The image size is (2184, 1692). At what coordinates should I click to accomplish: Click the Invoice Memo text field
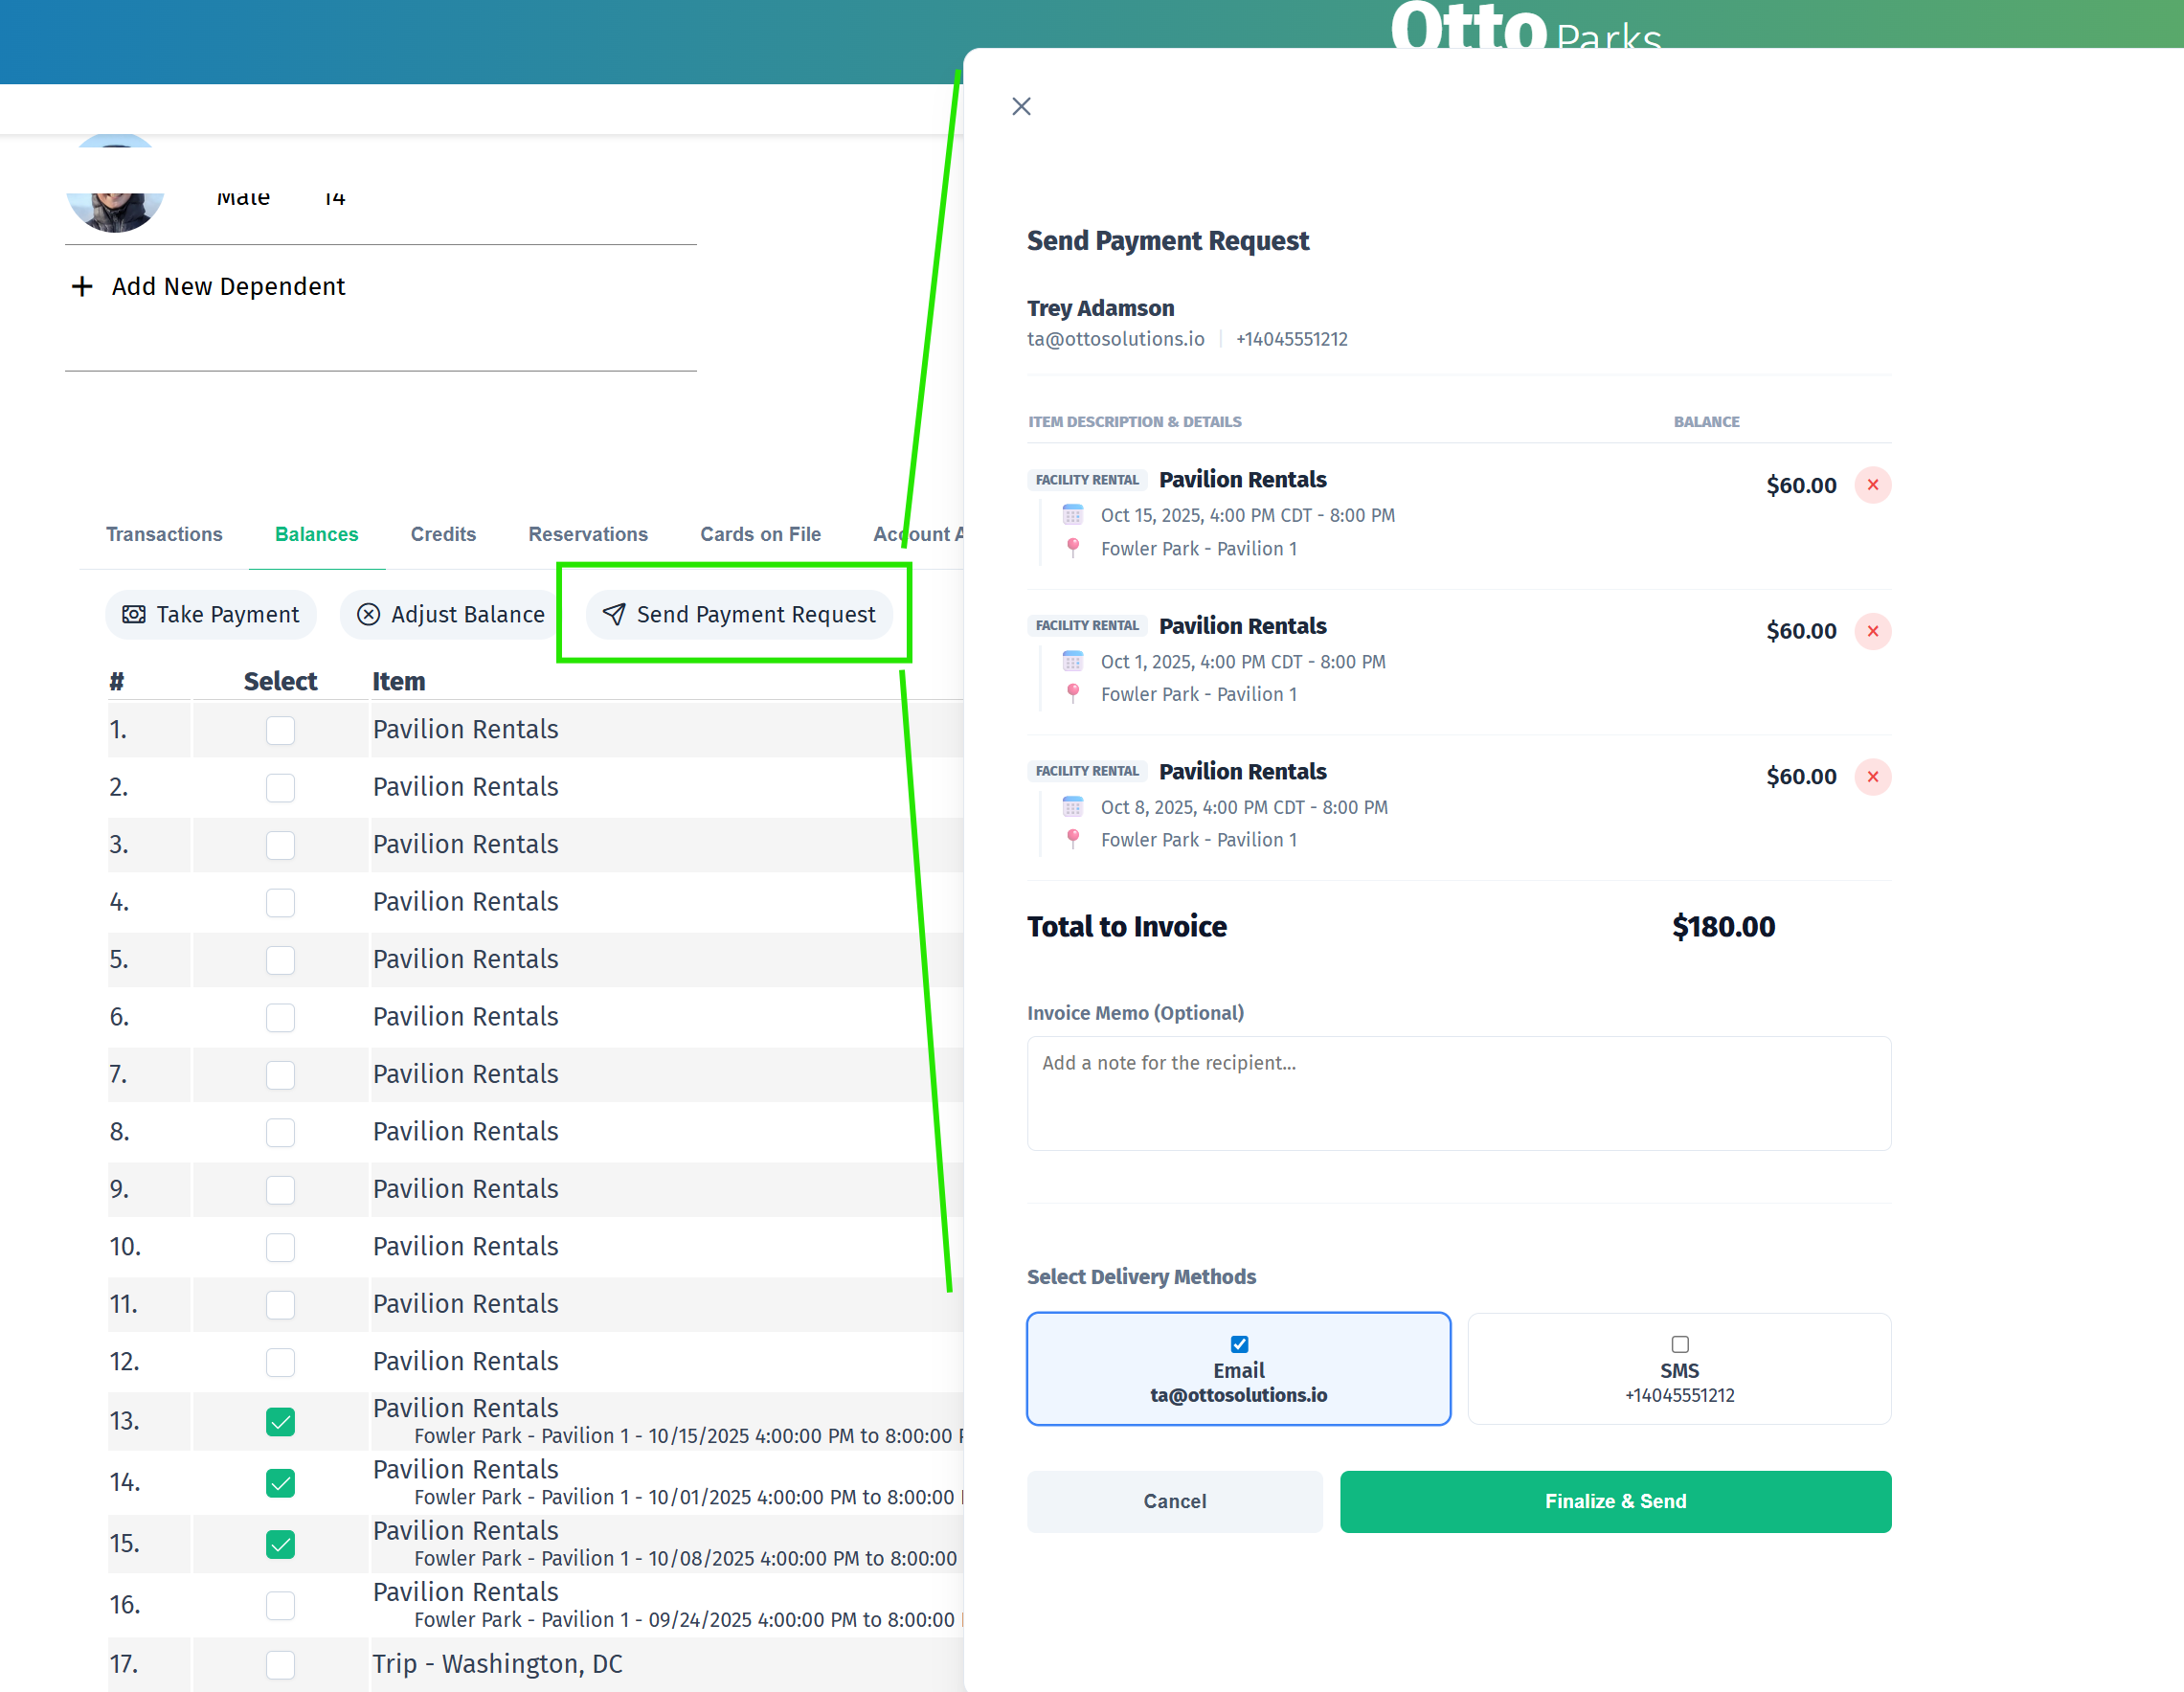1458,1093
